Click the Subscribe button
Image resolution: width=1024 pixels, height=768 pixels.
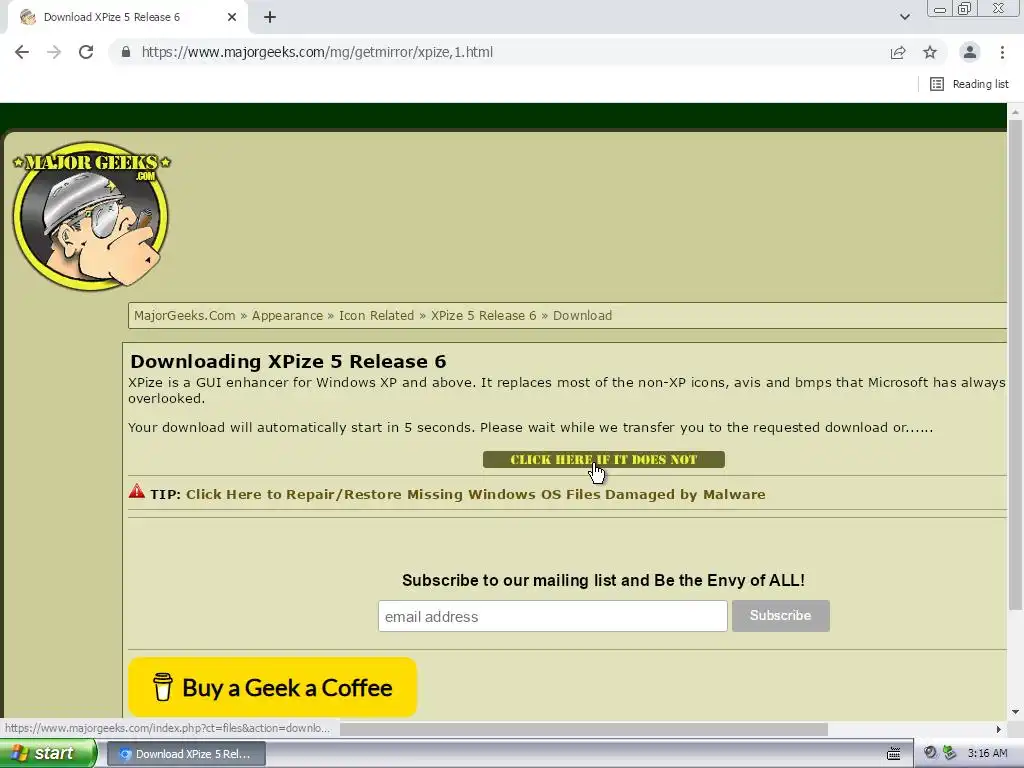coord(780,616)
